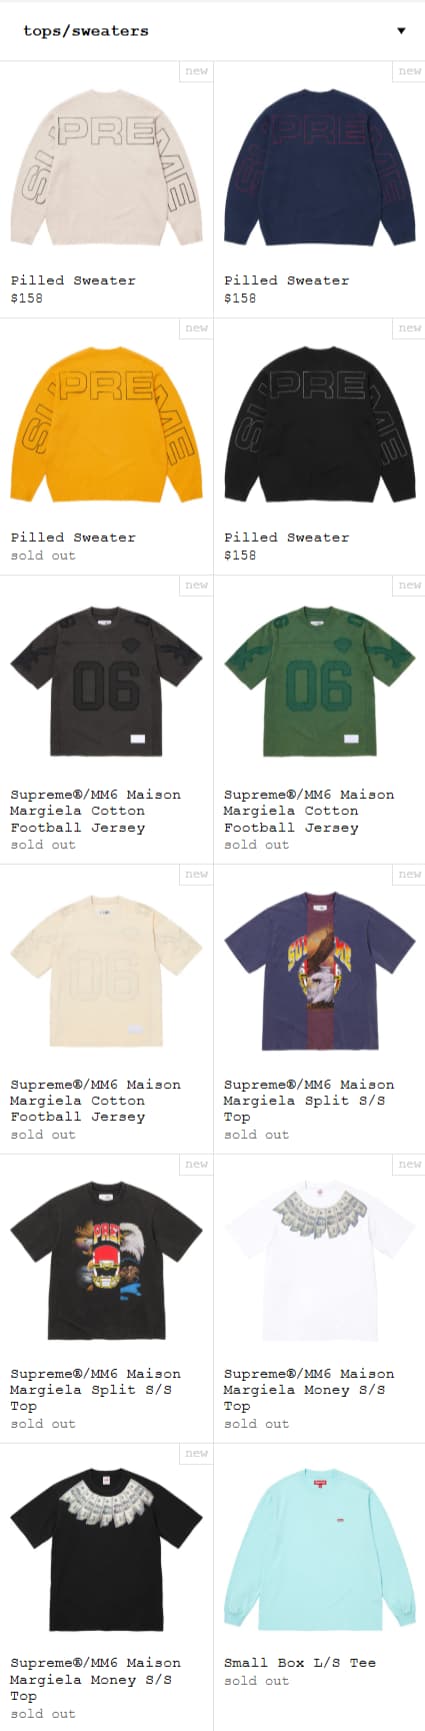Click the $158 price under the black sweater
Screen dimensions: 425x1731
pos(240,555)
